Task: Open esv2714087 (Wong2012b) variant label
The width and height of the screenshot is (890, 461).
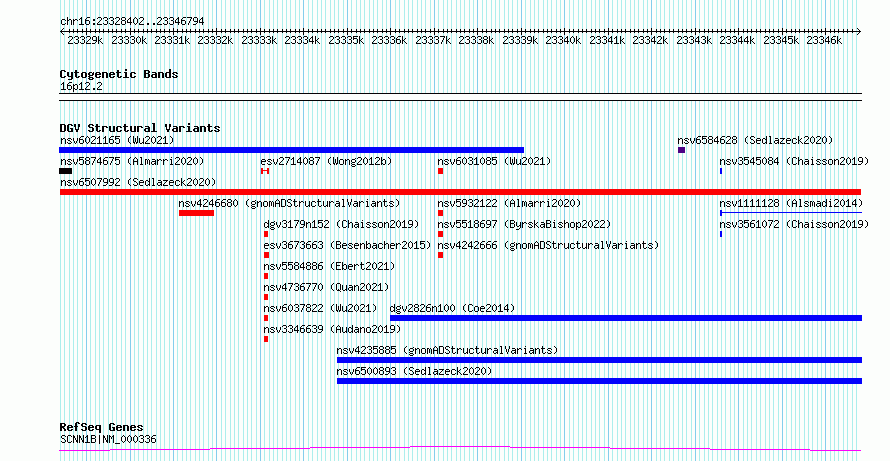Action: tap(326, 161)
